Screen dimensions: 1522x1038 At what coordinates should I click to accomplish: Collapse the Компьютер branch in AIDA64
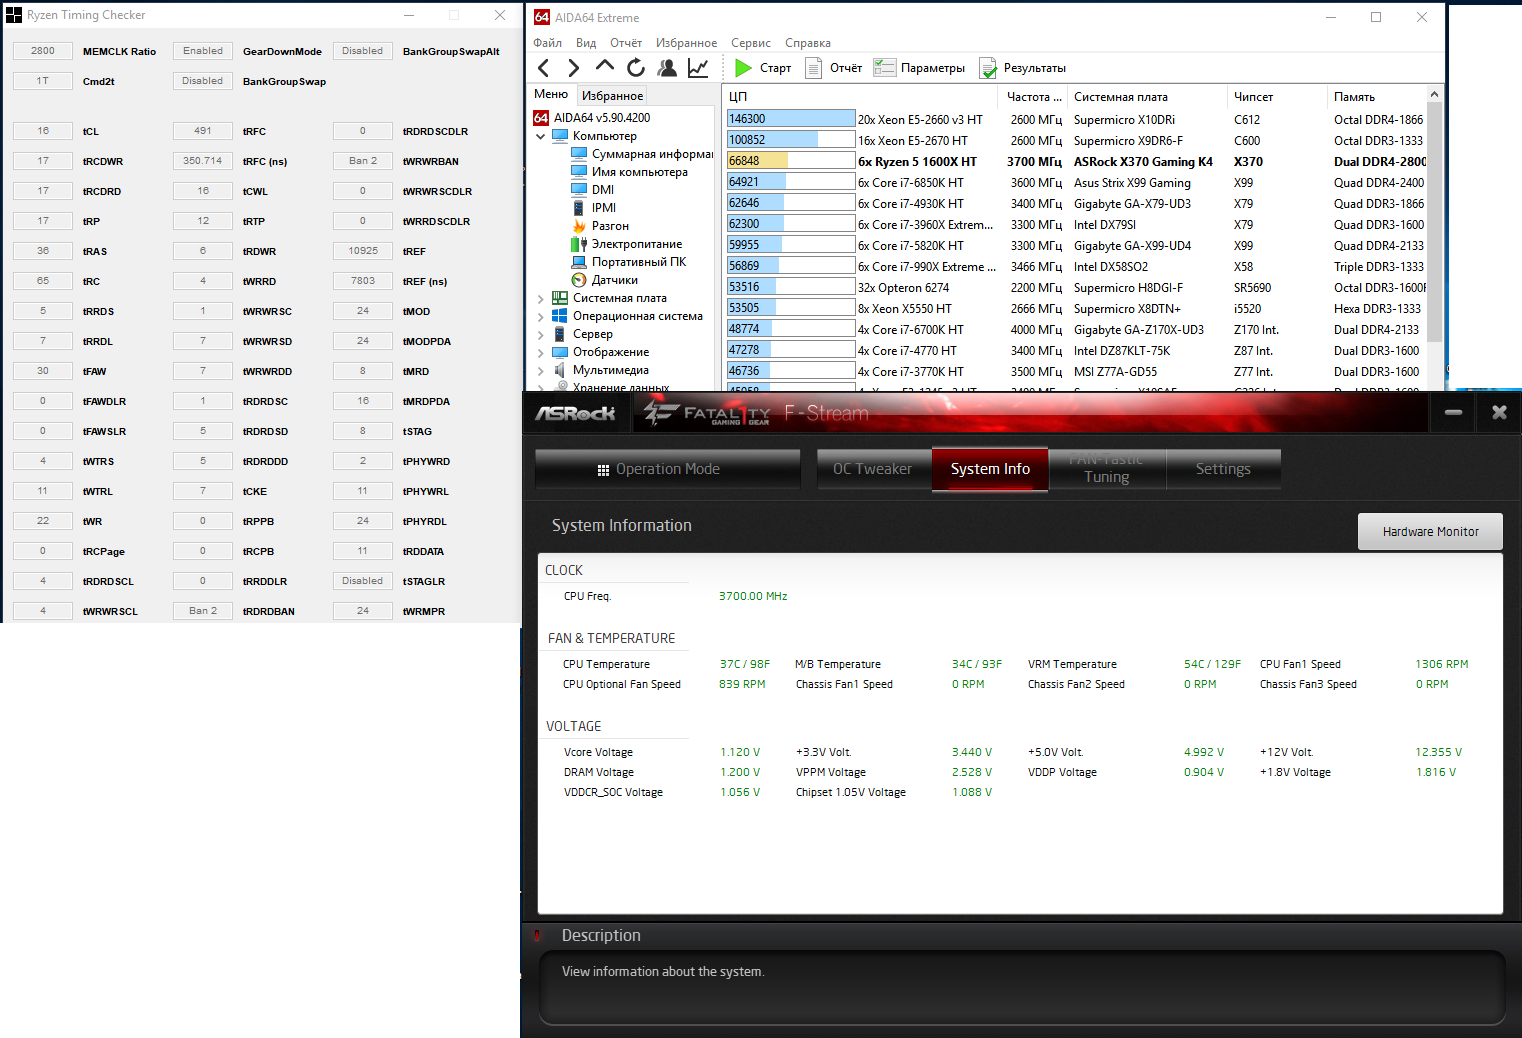541,136
